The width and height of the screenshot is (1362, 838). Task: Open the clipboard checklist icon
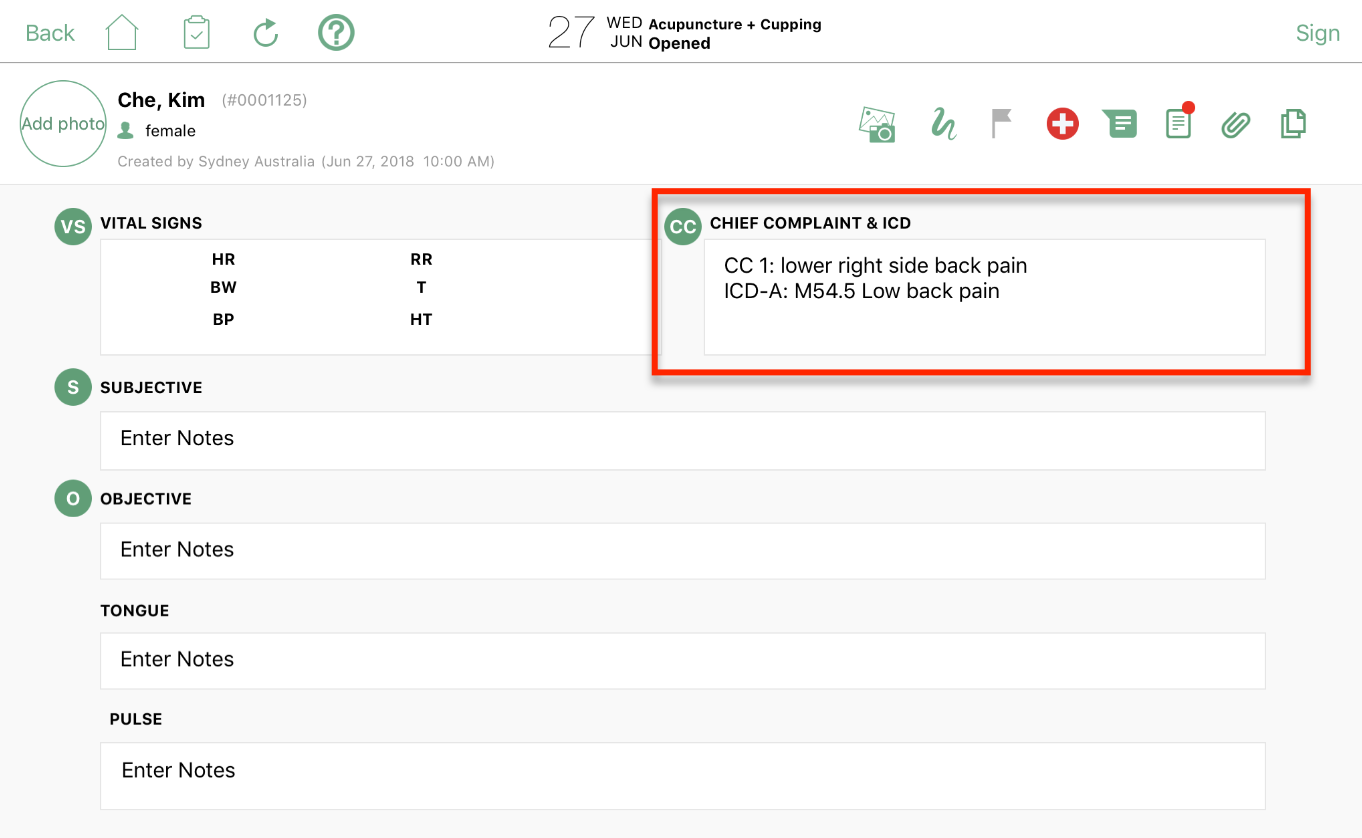click(196, 33)
